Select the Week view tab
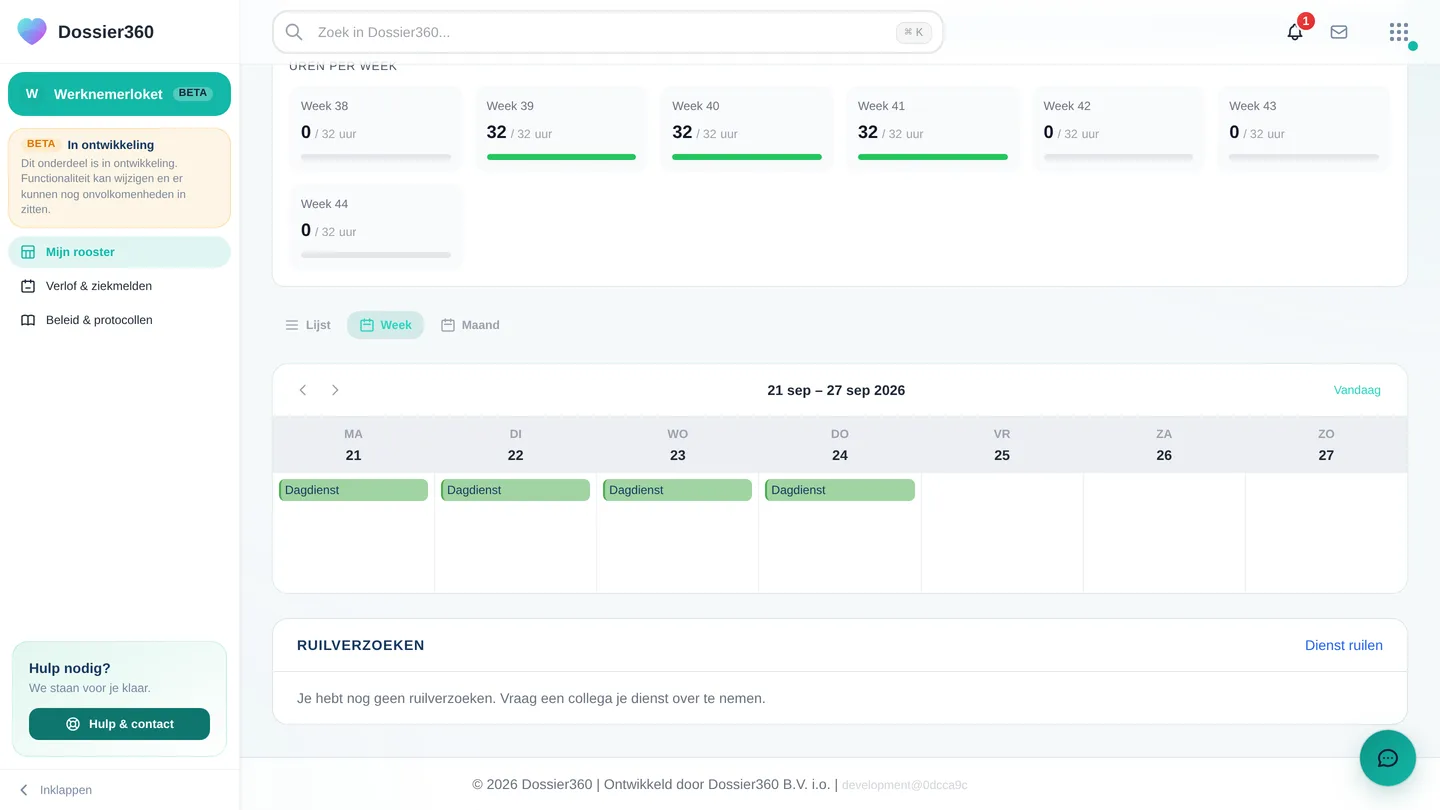The height and width of the screenshot is (810, 1440). pyautogui.click(x=386, y=325)
